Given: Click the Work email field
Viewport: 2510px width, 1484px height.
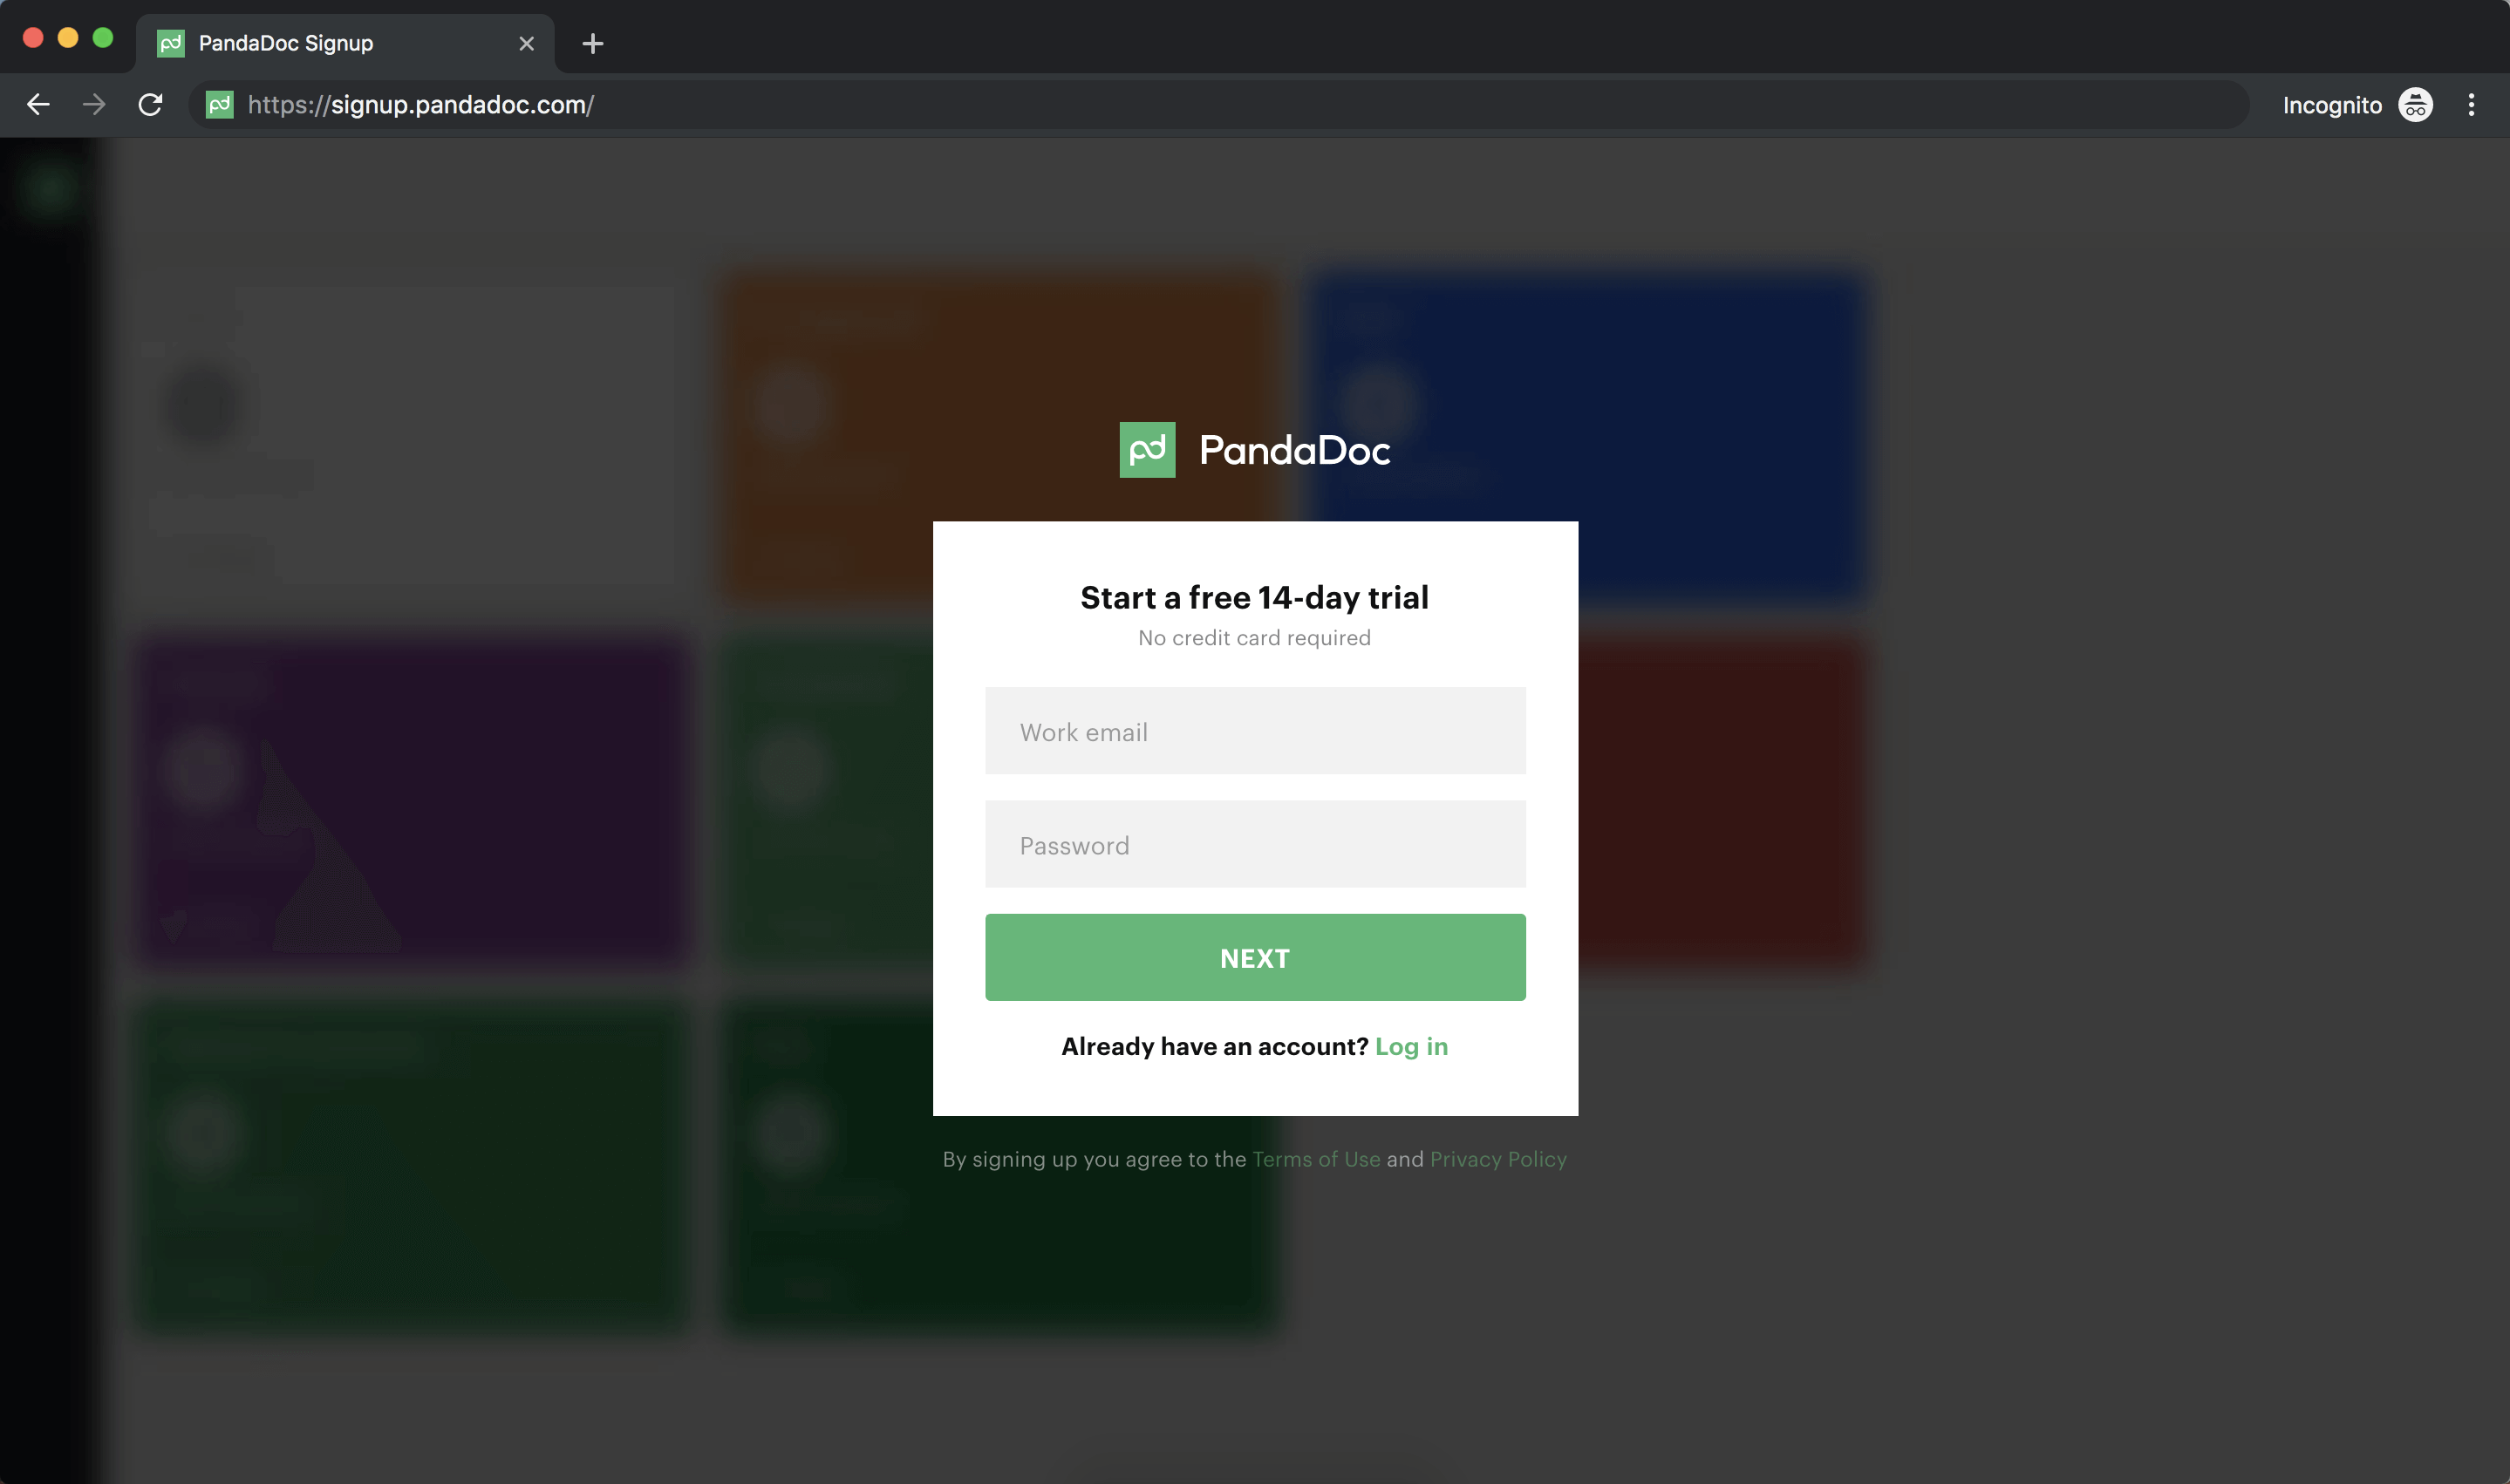Looking at the screenshot, I should (x=1255, y=731).
